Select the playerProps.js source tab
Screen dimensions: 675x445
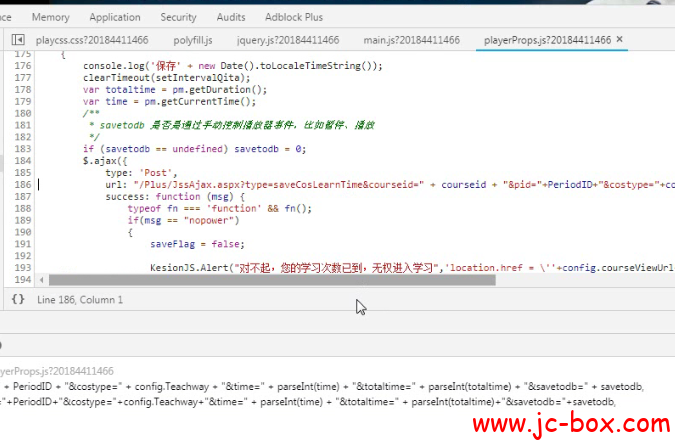546,40
